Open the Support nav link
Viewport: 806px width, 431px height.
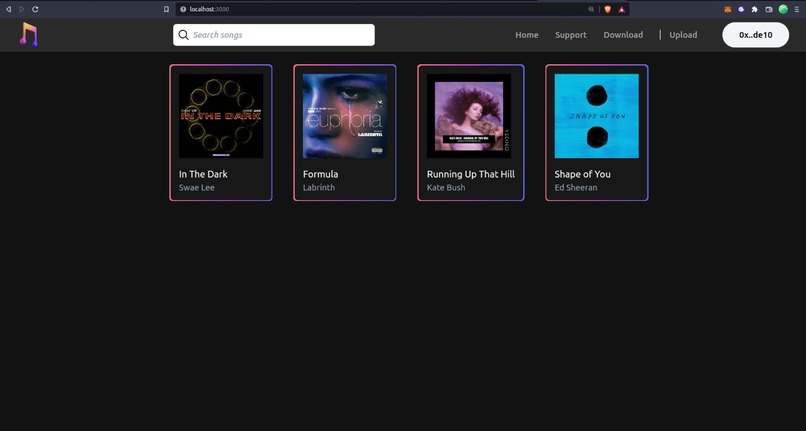click(x=571, y=35)
